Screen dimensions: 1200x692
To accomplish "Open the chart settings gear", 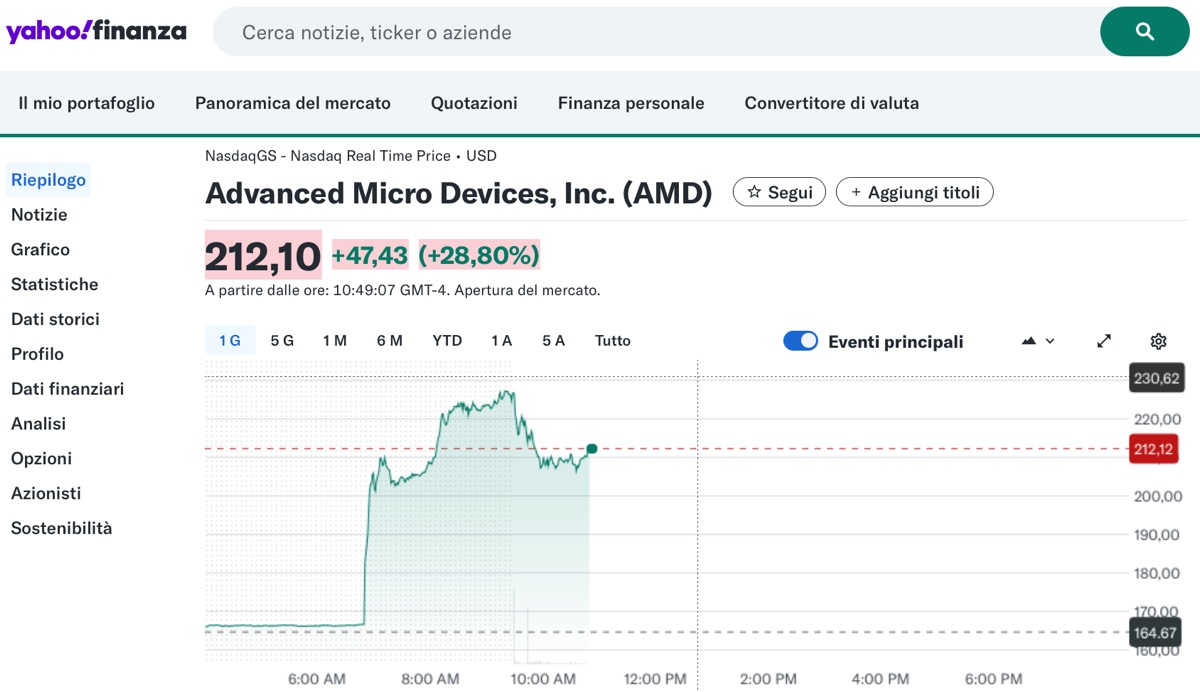I will (x=1157, y=341).
